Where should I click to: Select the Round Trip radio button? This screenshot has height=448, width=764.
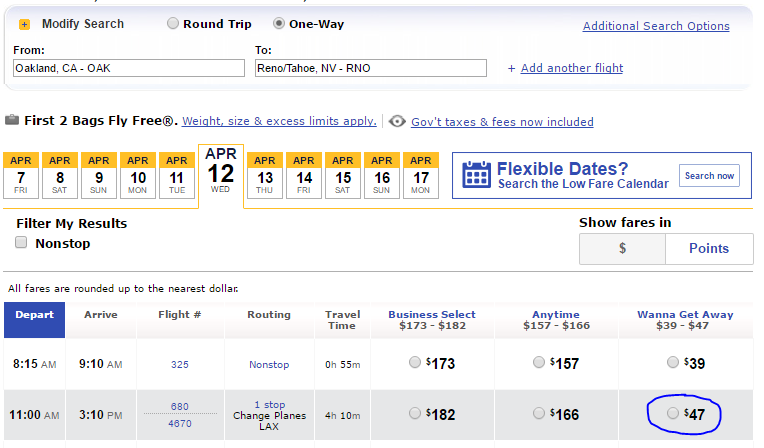[x=174, y=23]
